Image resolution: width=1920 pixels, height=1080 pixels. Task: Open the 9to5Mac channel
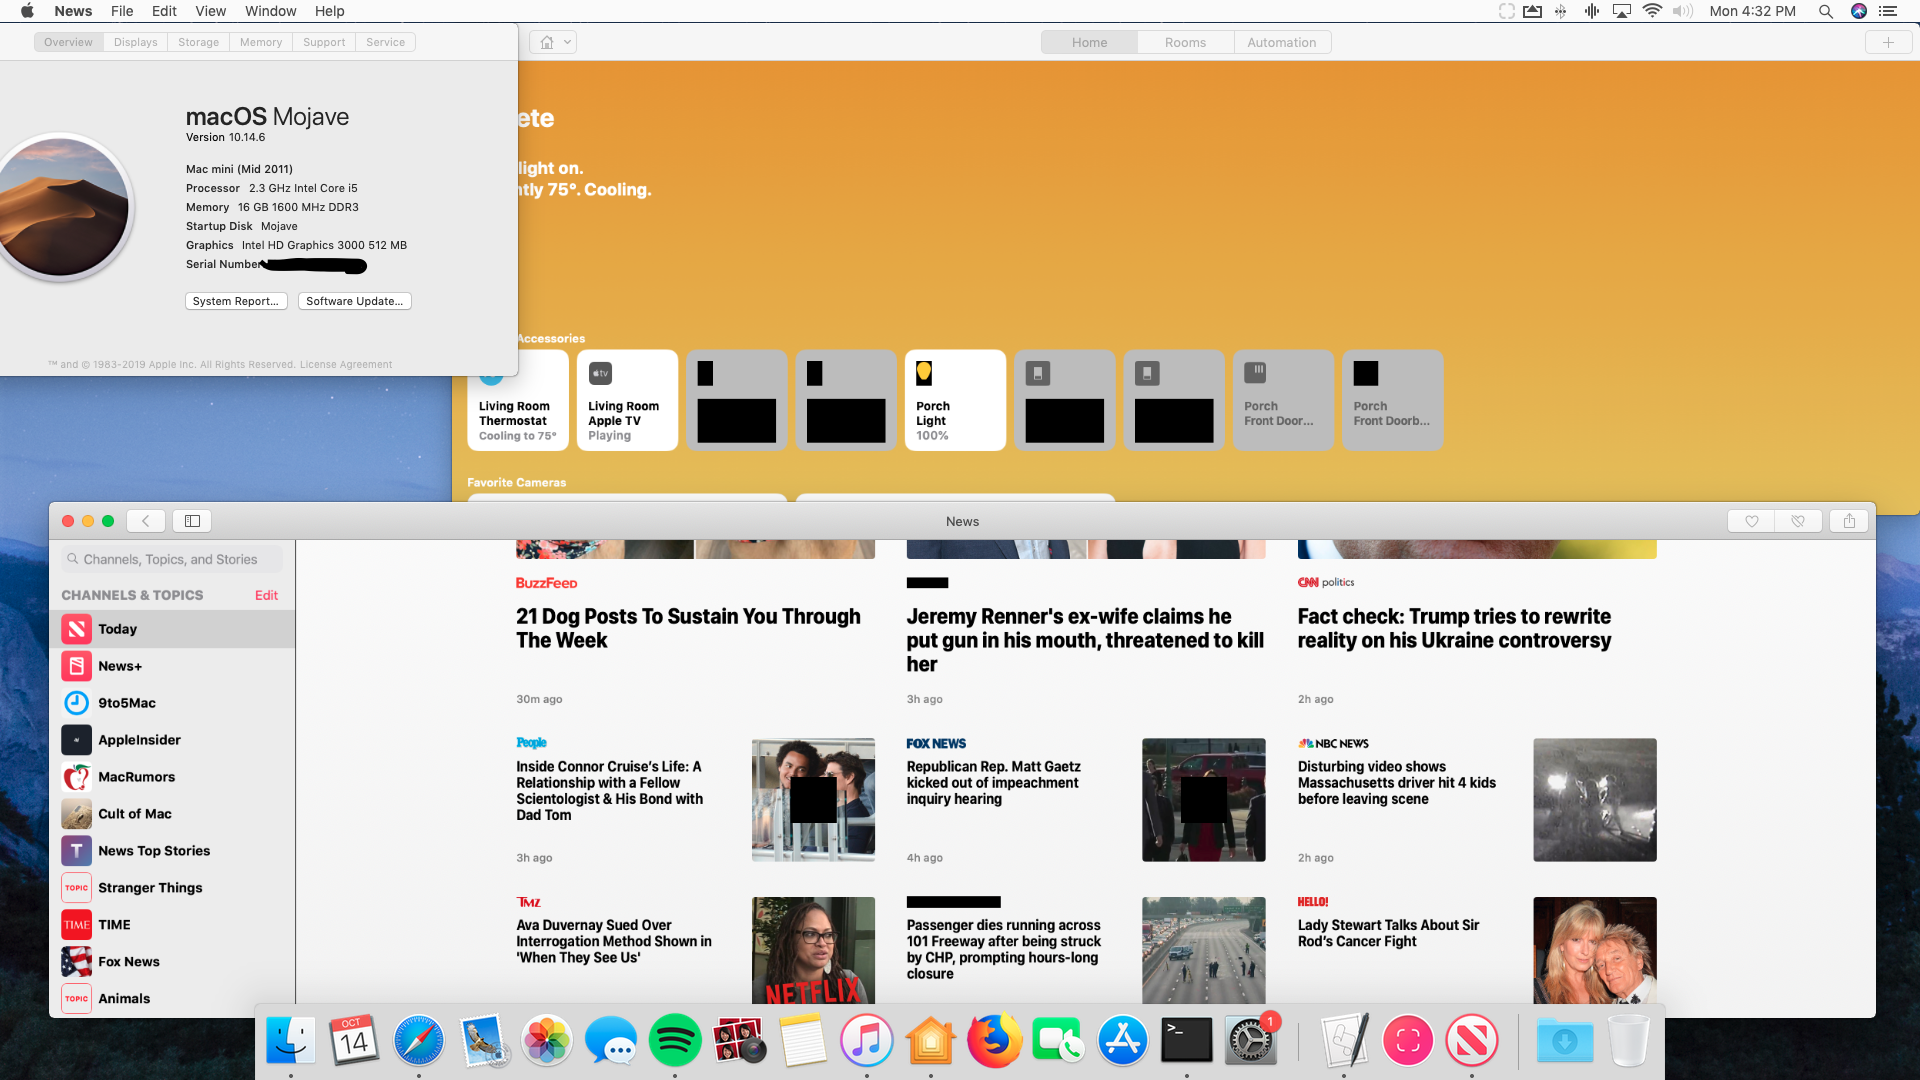(127, 703)
